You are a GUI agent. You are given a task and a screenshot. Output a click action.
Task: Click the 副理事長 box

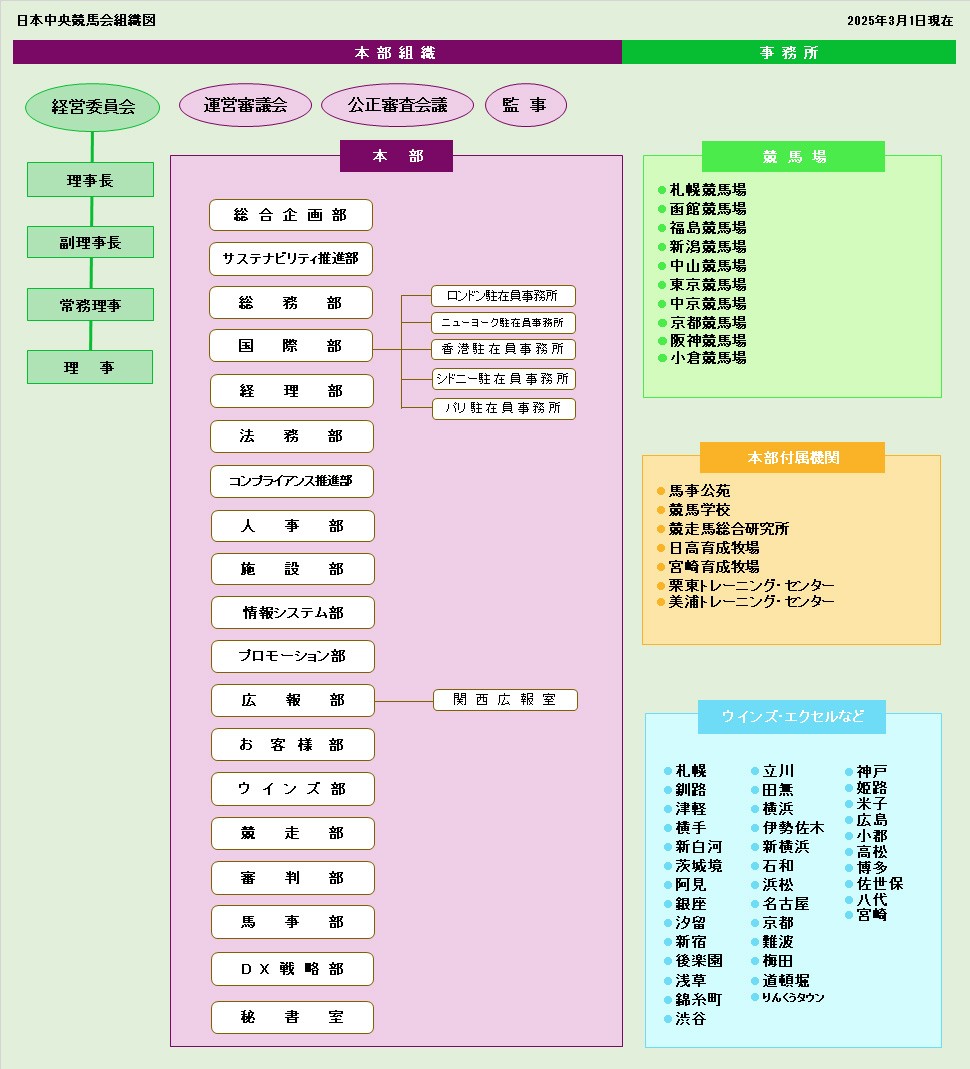(91, 242)
